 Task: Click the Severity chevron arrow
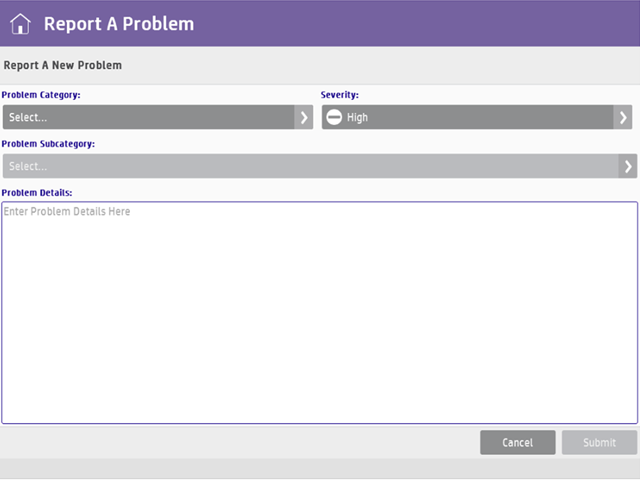[623, 117]
